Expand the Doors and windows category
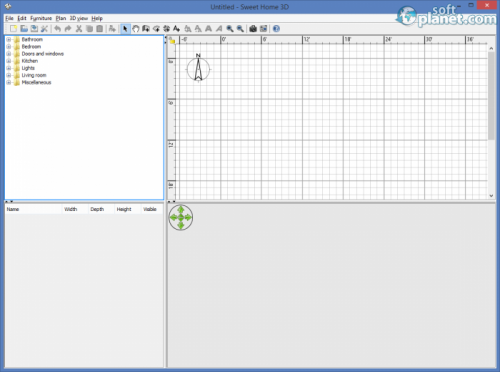Screen dimensions: 500x372 pyautogui.click(x=9, y=54)
